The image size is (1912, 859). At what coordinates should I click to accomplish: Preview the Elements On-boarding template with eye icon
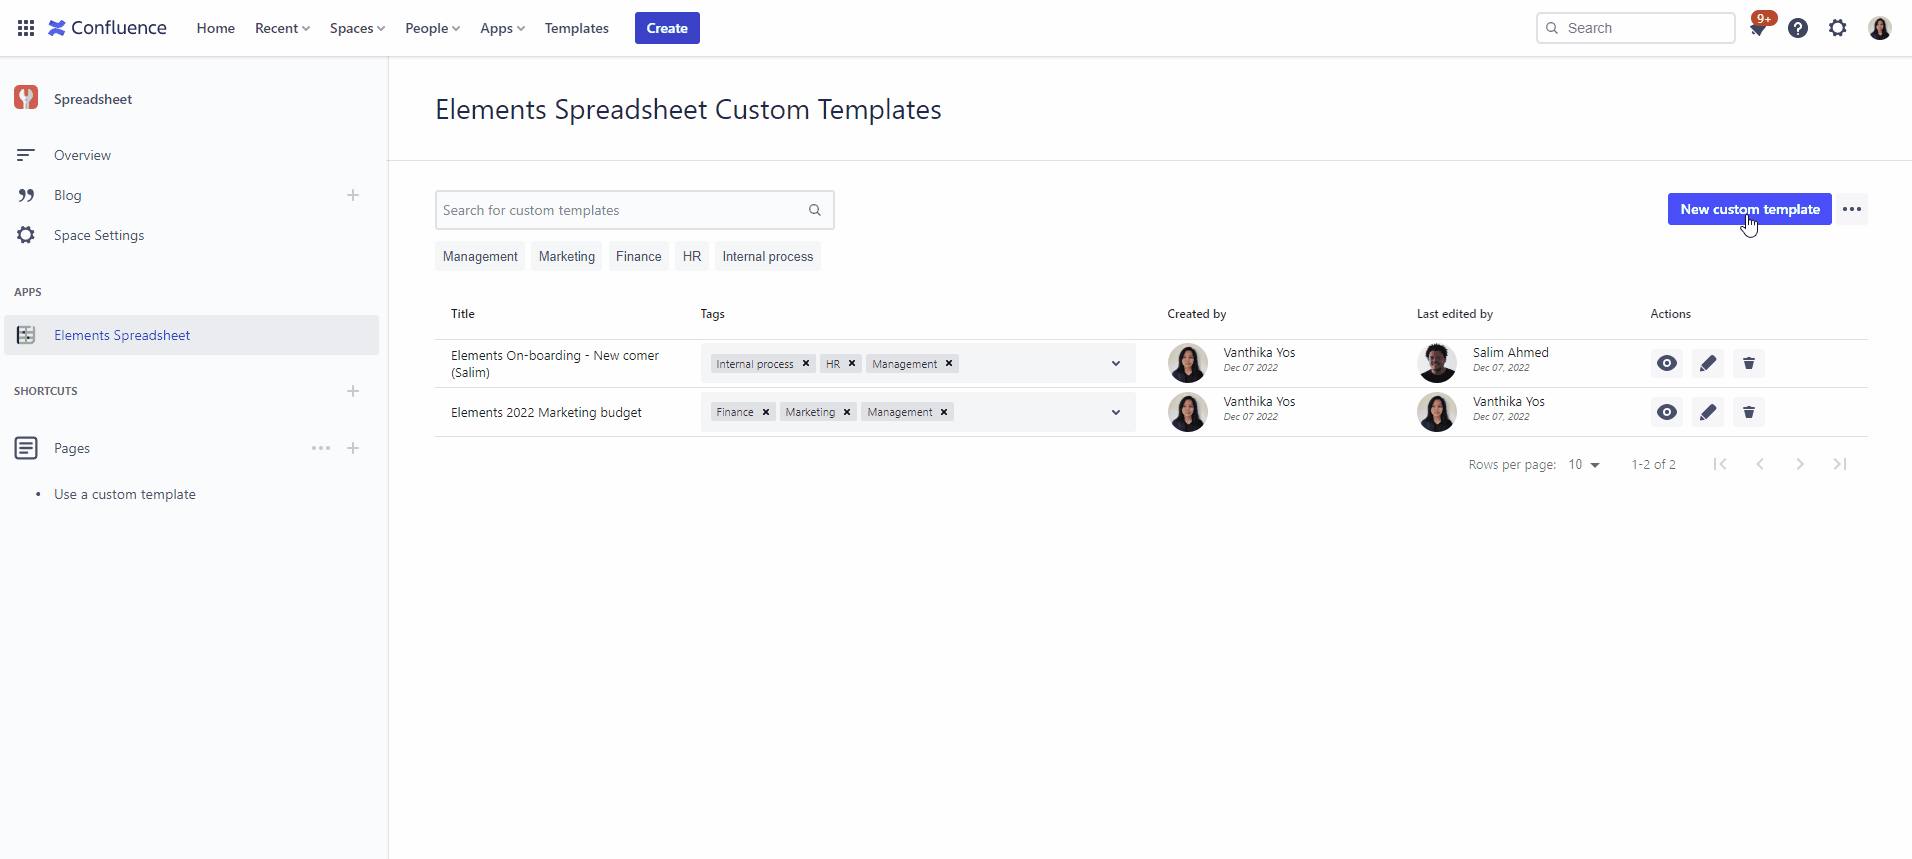(x=1667, y=363)
